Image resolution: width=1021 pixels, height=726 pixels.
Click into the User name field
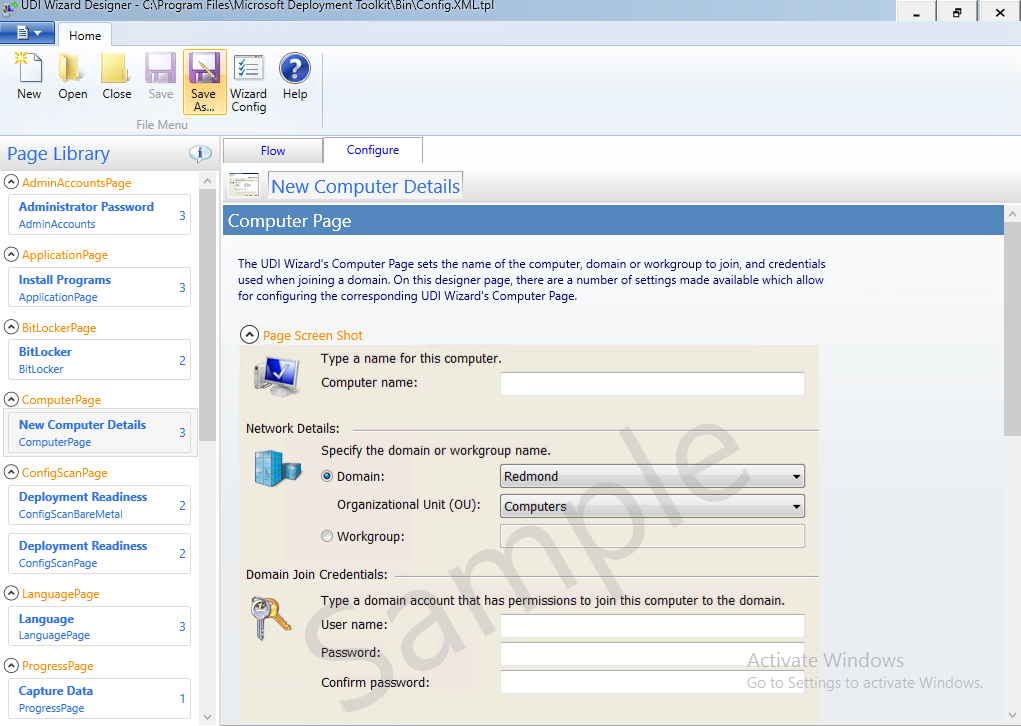652,625
